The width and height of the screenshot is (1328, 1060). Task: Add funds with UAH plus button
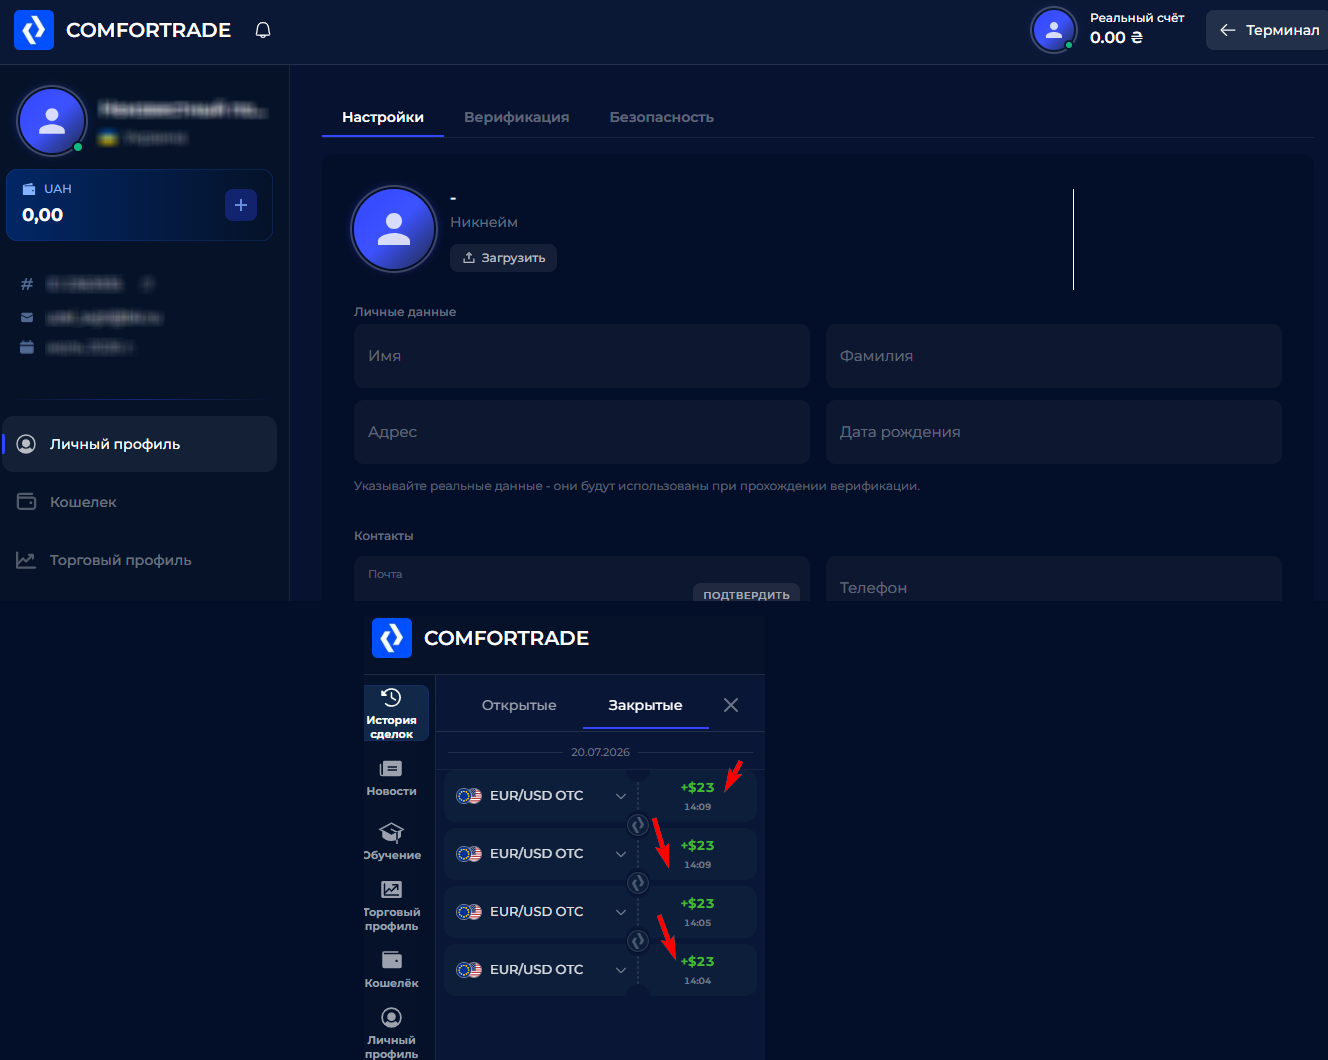coord(241,205)
